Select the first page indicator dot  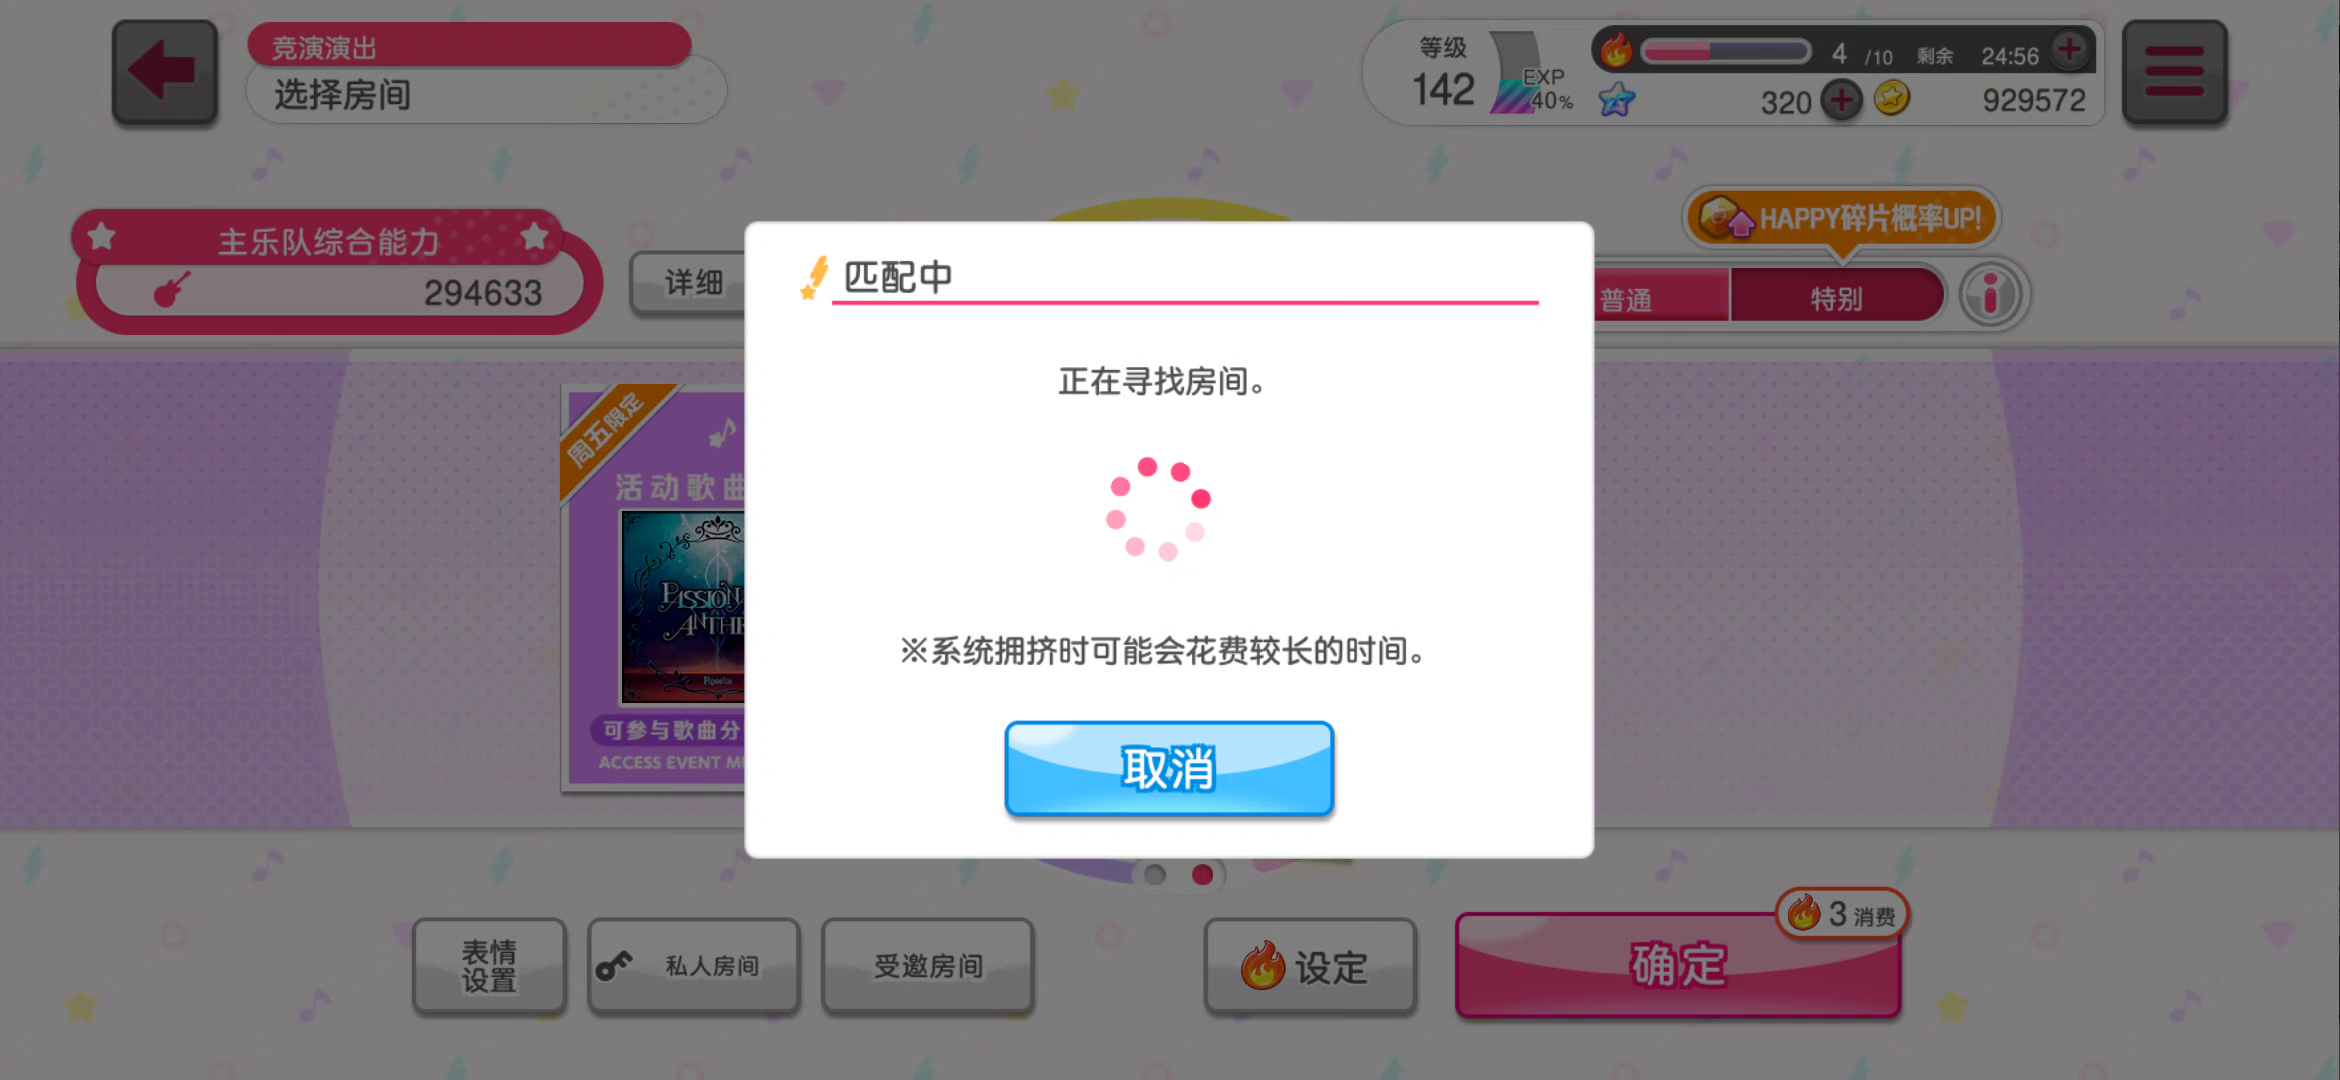[x=1155, y=875]
